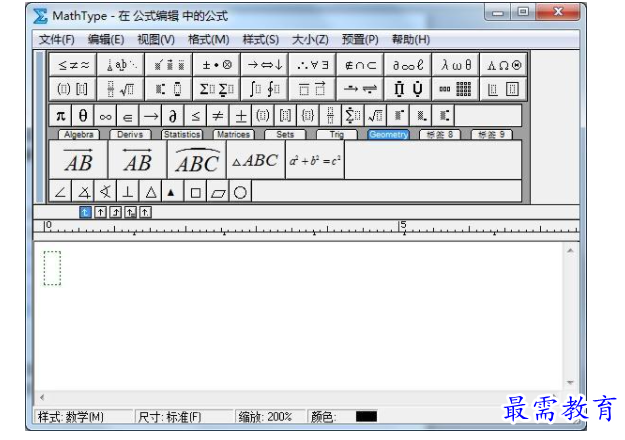Switch to the Statistics tab
The width and height of the screenshot is (625, 440).
click(182, 134)
